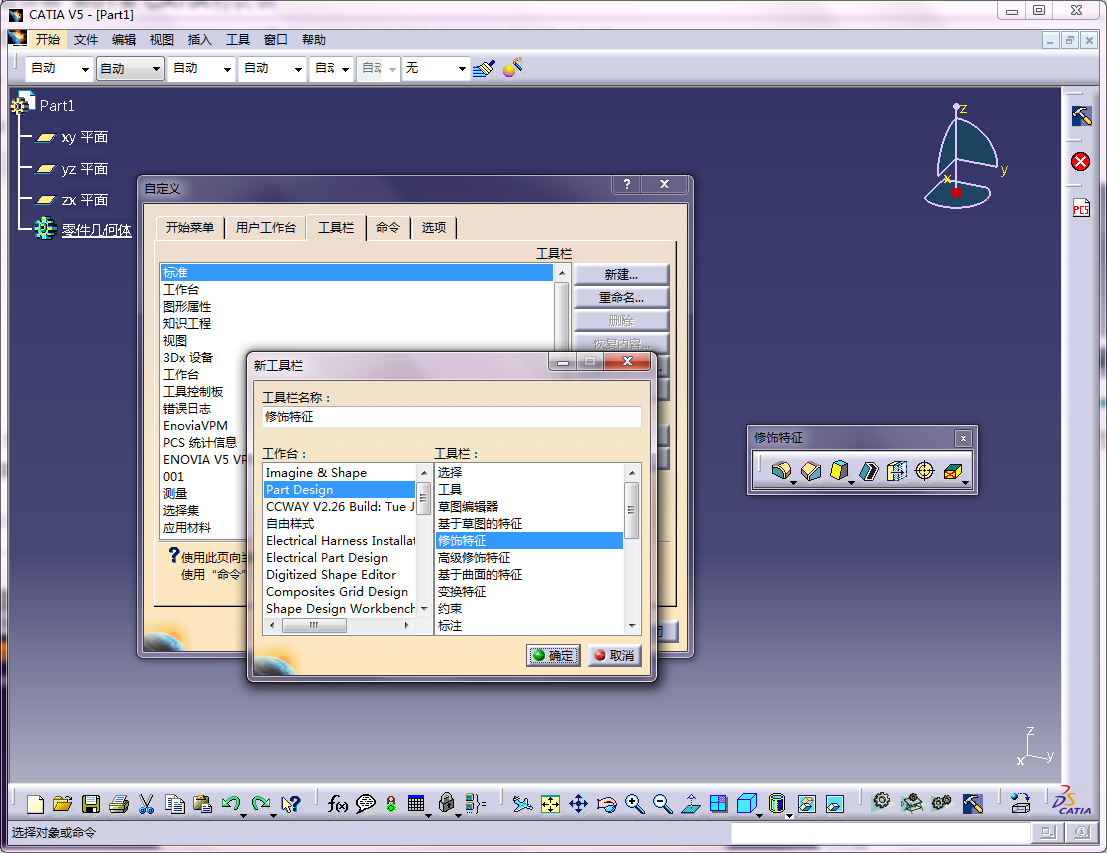
Task: Click the horizontal scrollbar under 工作台 list
Action: coord(340,626)
